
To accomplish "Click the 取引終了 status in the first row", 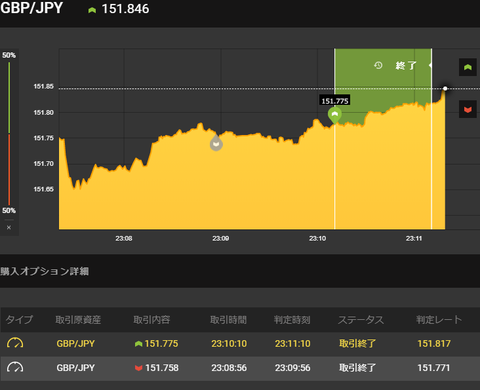I will pos(357,343).
